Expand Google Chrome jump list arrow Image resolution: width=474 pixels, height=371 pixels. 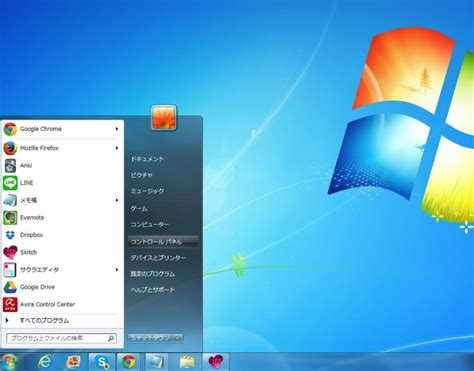click(x=117, y=129)
